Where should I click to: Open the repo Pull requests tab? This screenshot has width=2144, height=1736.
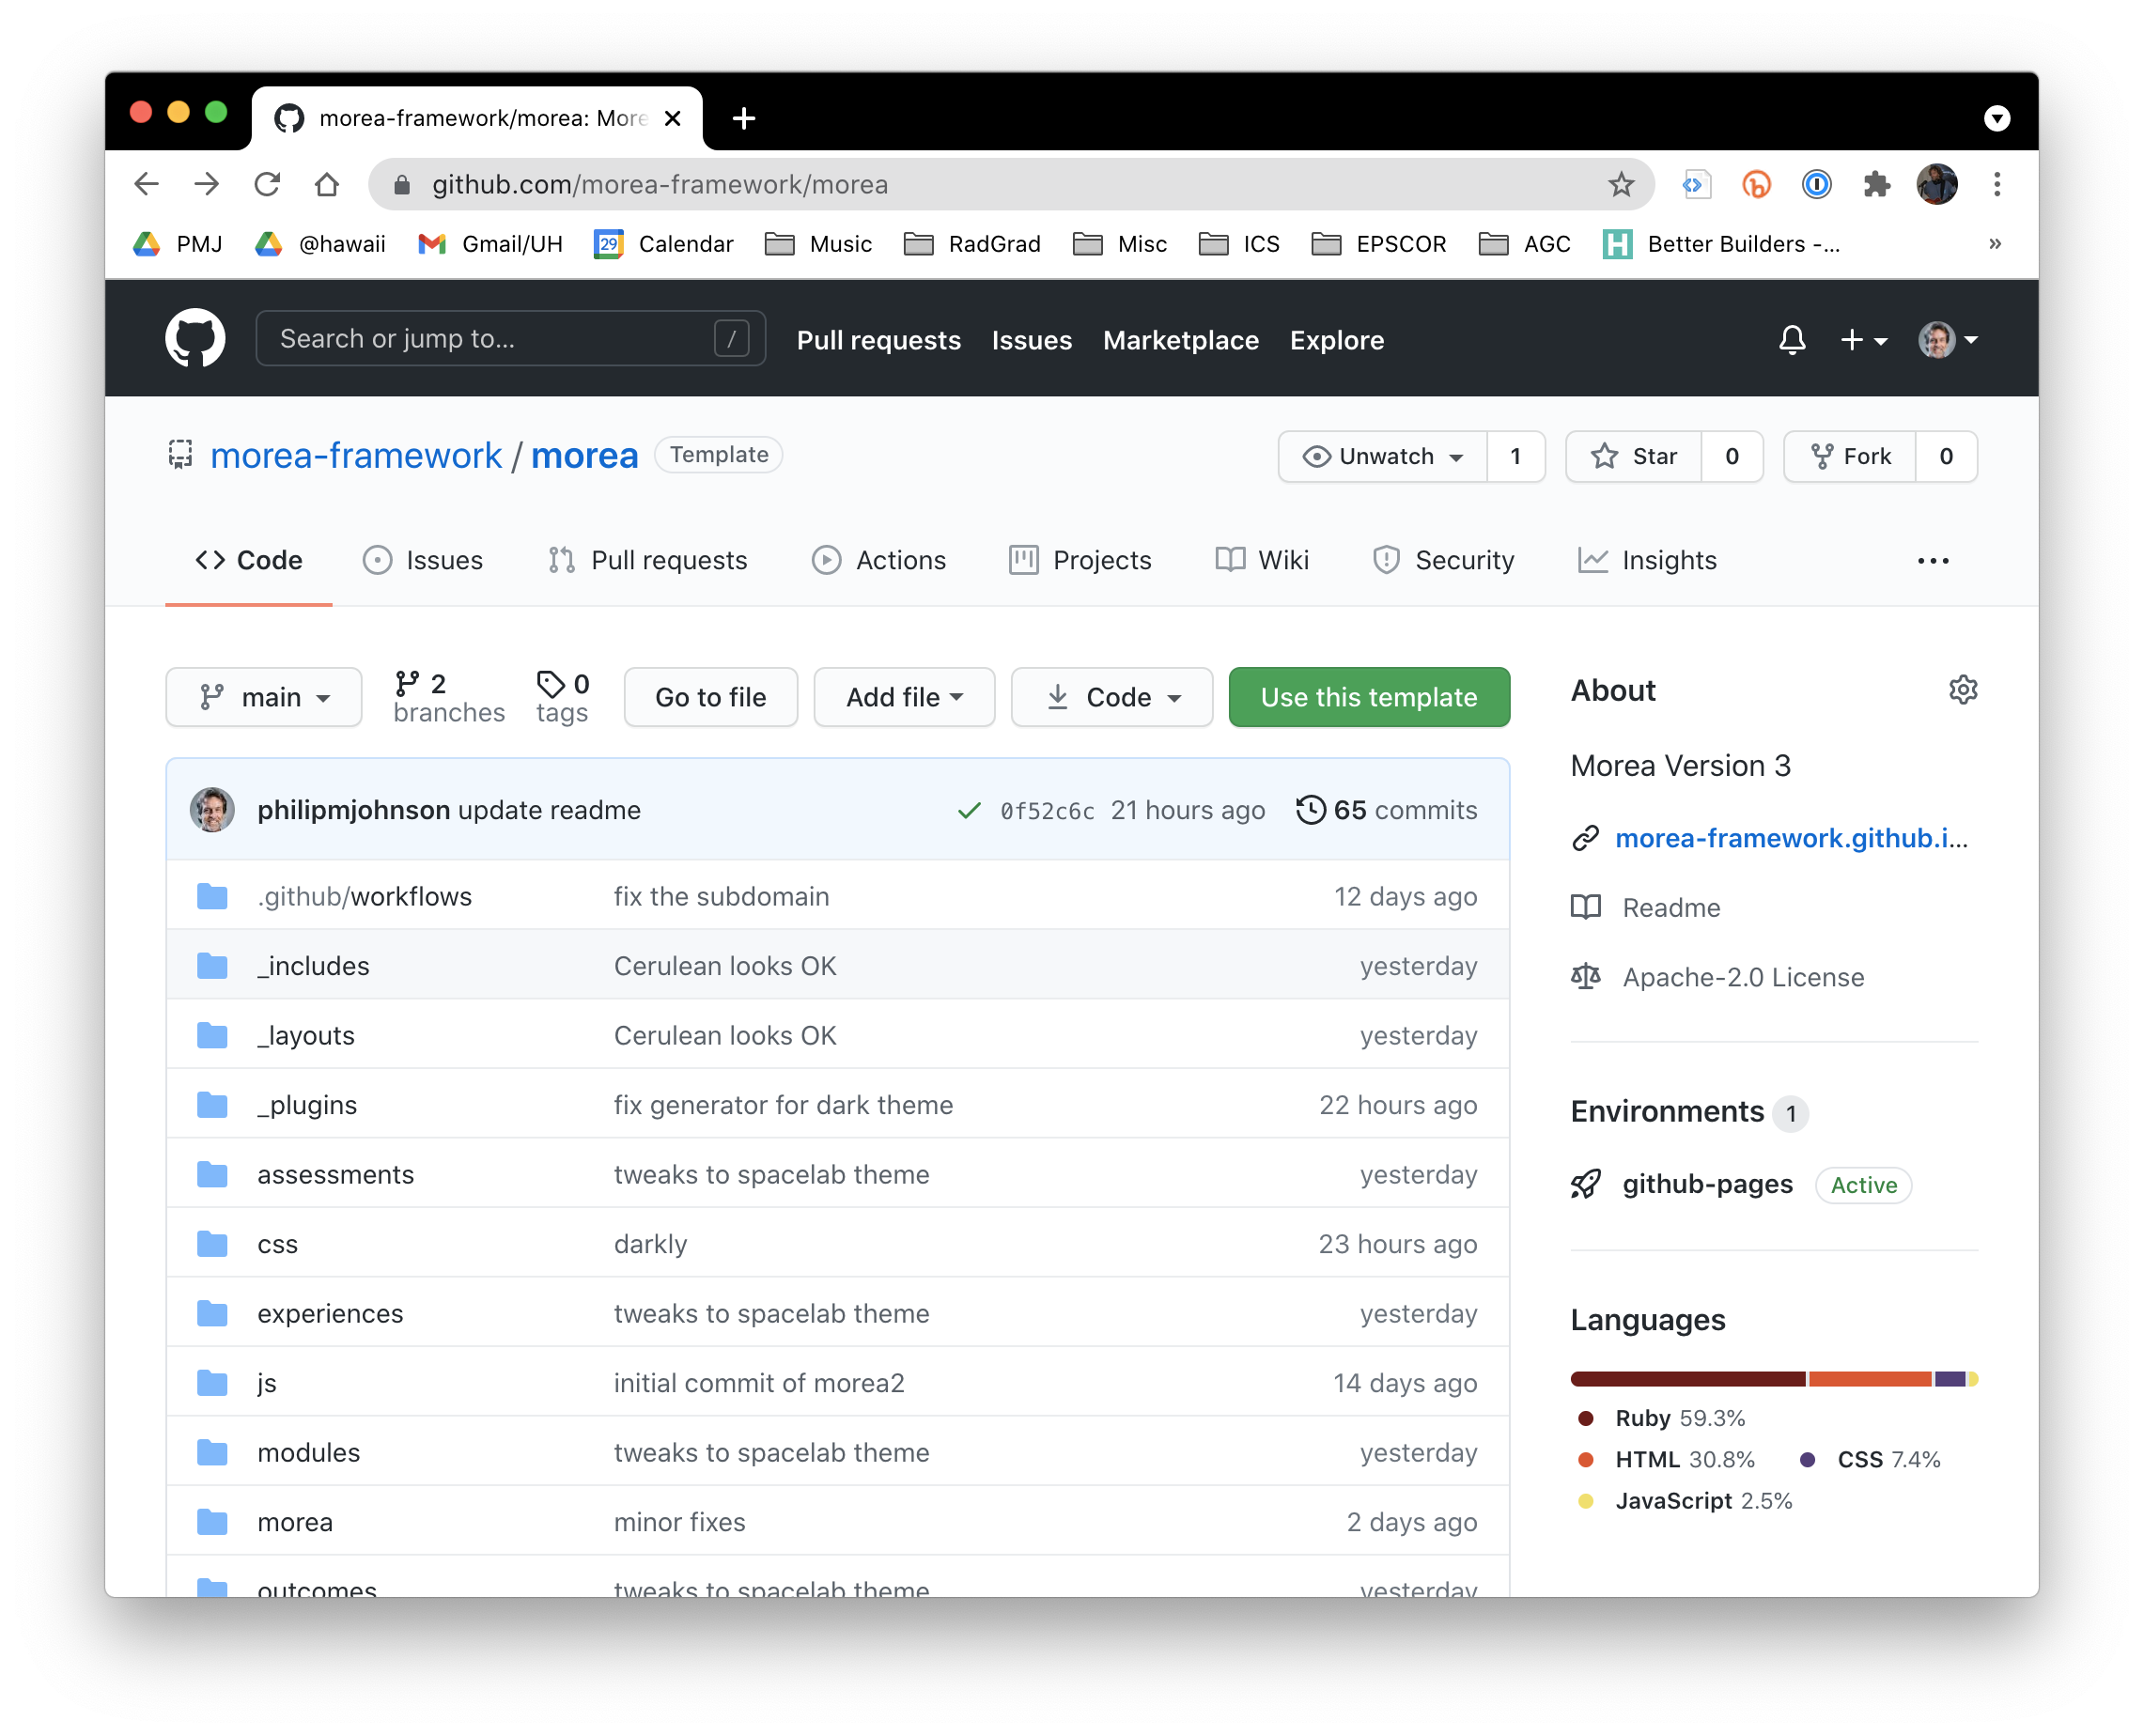pos(648,560)
